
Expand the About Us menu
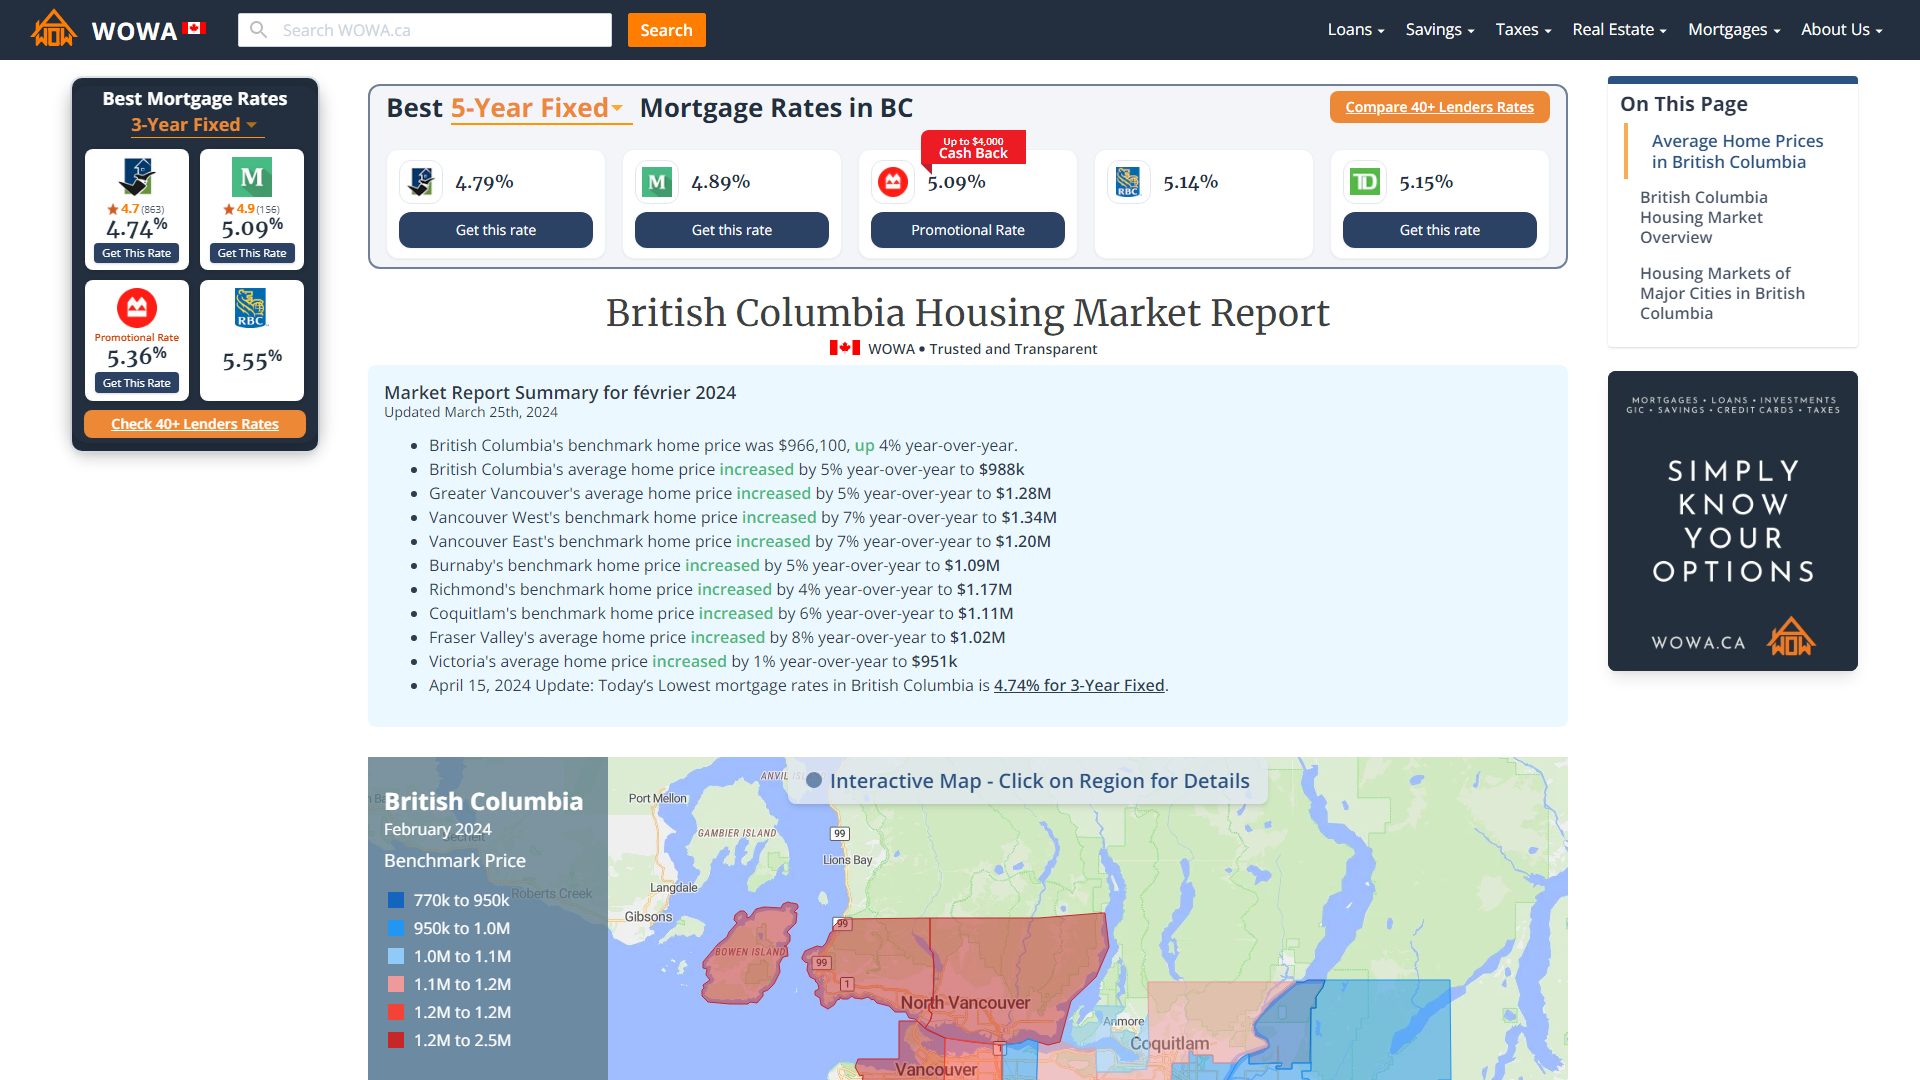tap(1842, 30)
